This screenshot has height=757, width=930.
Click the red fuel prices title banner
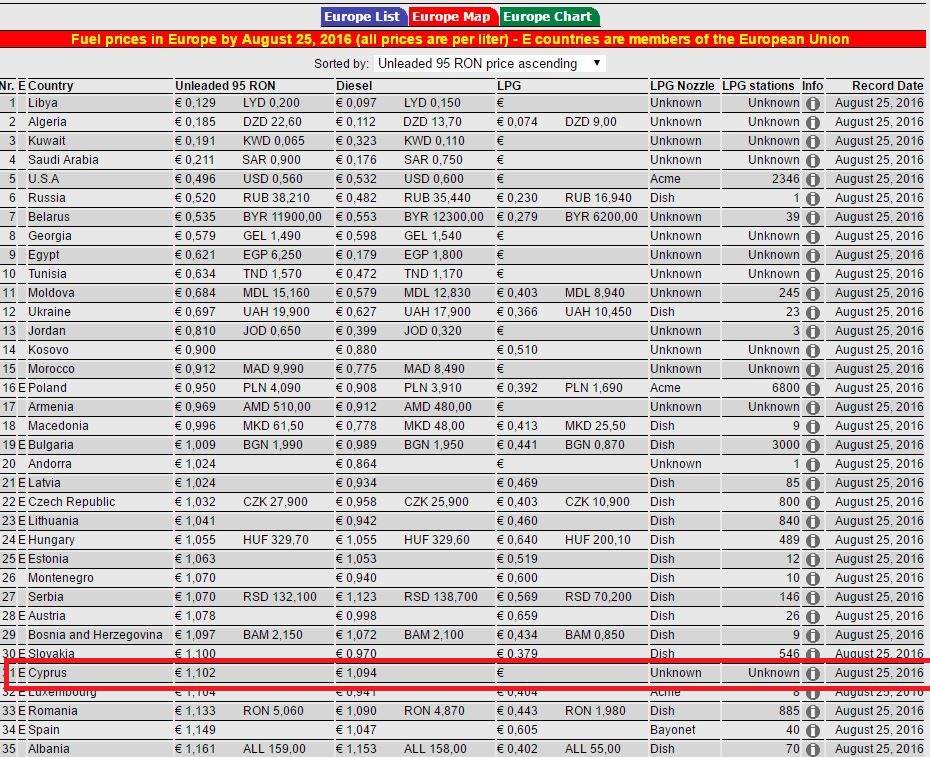click(x=463, y=39)
